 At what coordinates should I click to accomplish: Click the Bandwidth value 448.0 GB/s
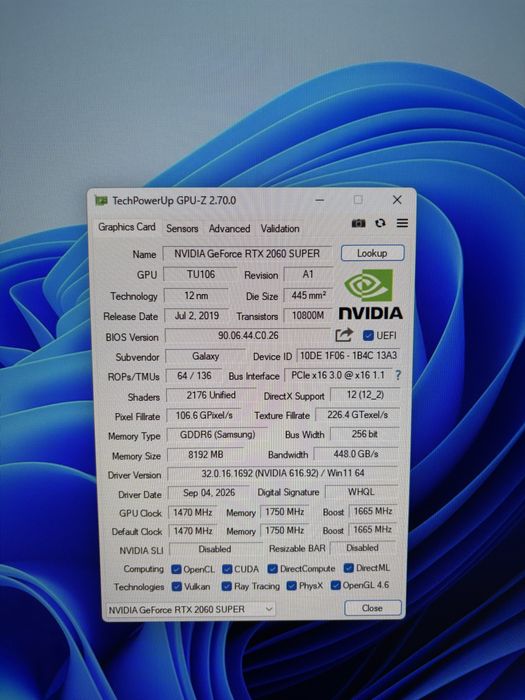coord(356,454)
